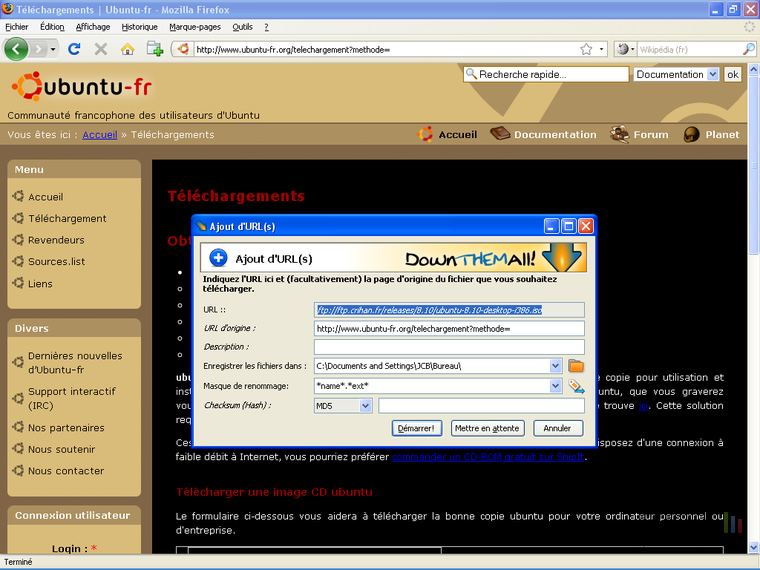
Task: Click the blue plus icon in Ajout d'URL(s) header
Action: point(218,258)
